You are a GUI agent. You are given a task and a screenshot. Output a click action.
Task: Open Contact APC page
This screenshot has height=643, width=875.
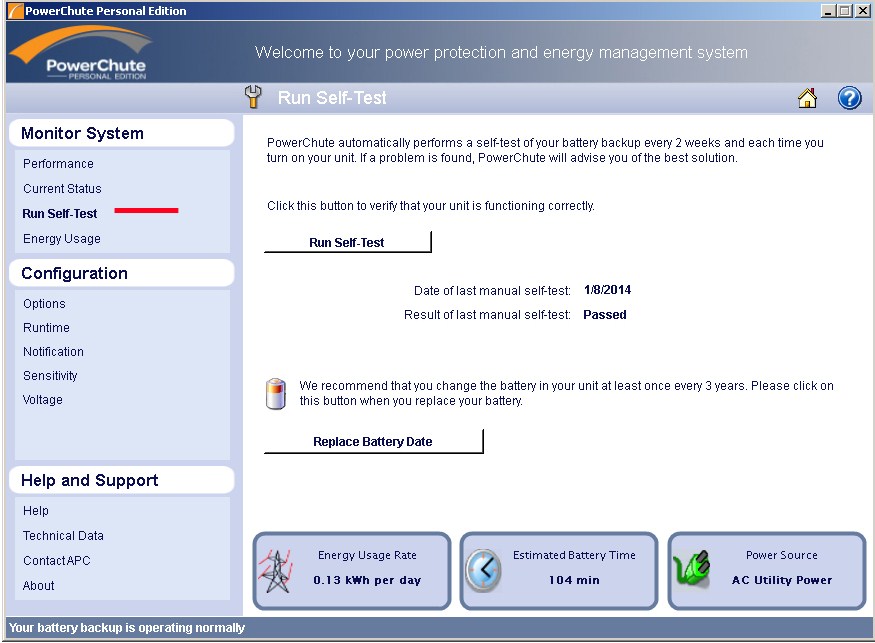[56, 561]
